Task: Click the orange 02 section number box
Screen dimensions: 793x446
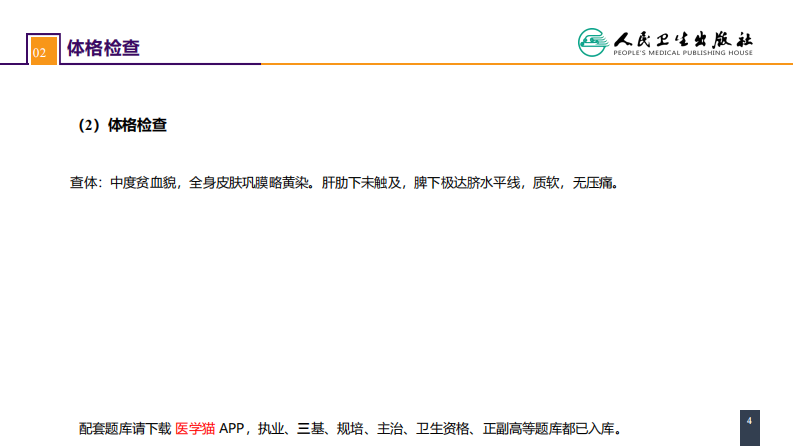Action: click(43, 51)
